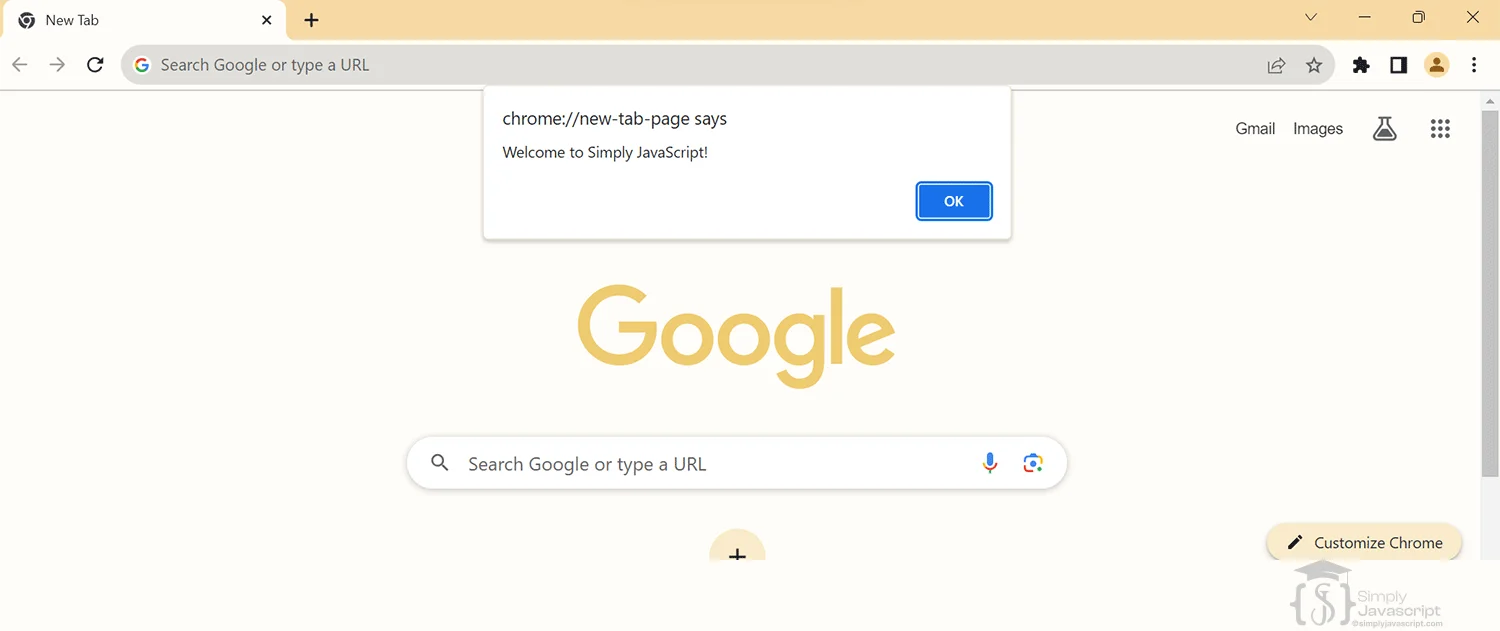Open Chrome's three-dot menu
The height and width of the screenshot is (631, 1500).
pos(1474,65)
